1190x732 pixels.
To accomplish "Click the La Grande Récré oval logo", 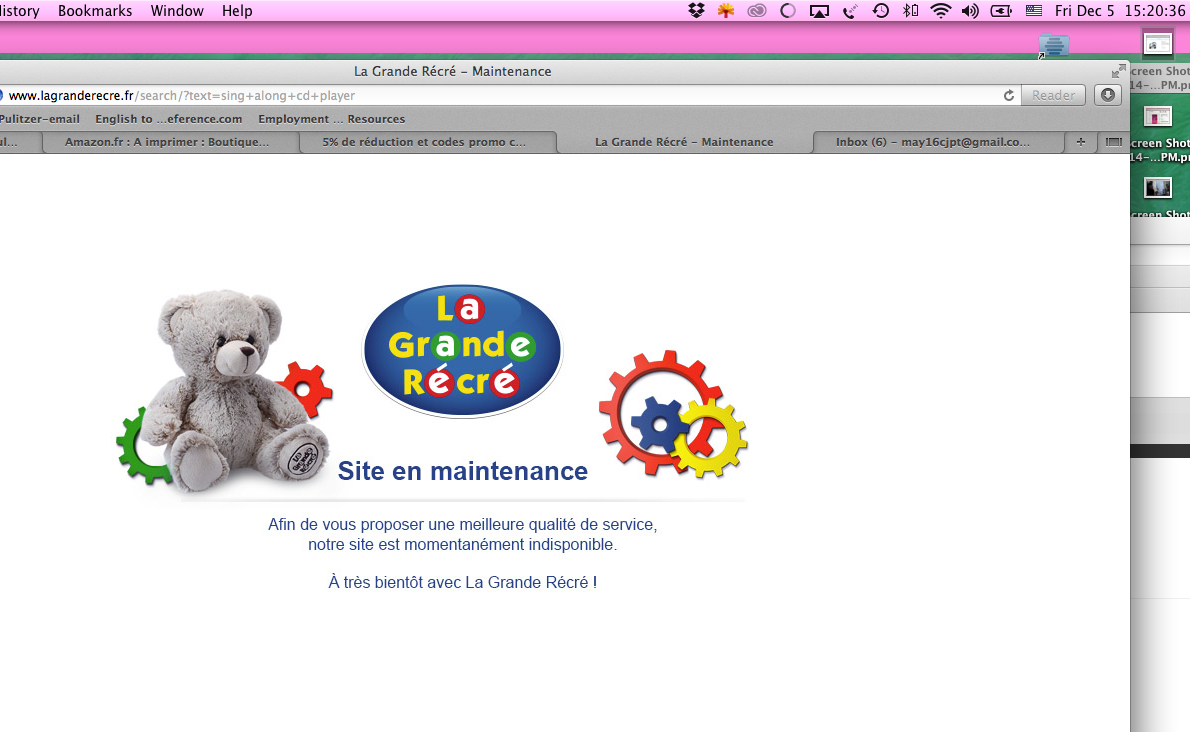I will [462, 350].
